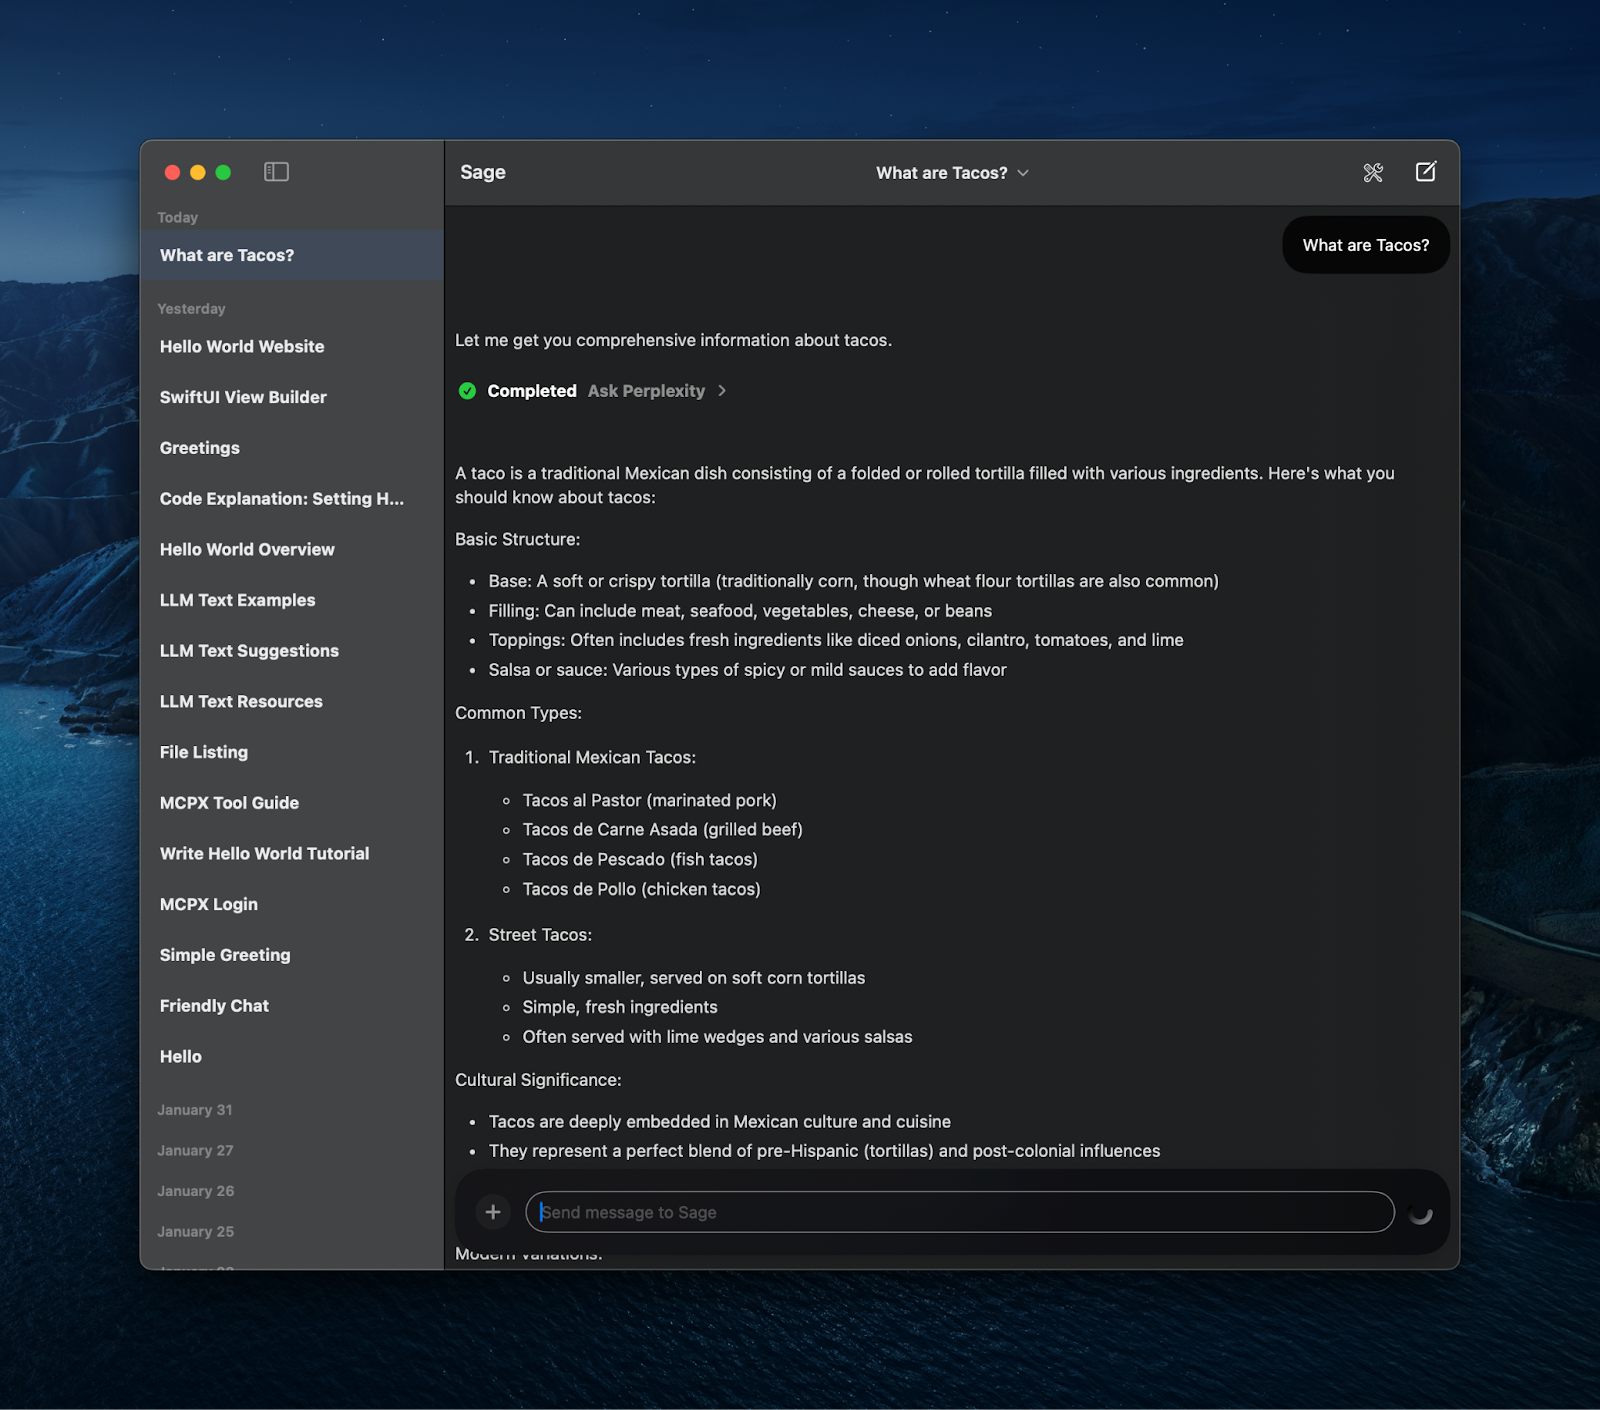Click the Tacos de Pescado item

pyautogui.click(x=640, y=859)
